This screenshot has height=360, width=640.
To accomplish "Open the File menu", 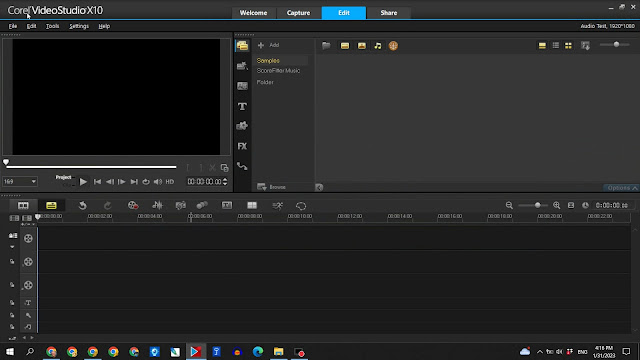I will (13, 26).
